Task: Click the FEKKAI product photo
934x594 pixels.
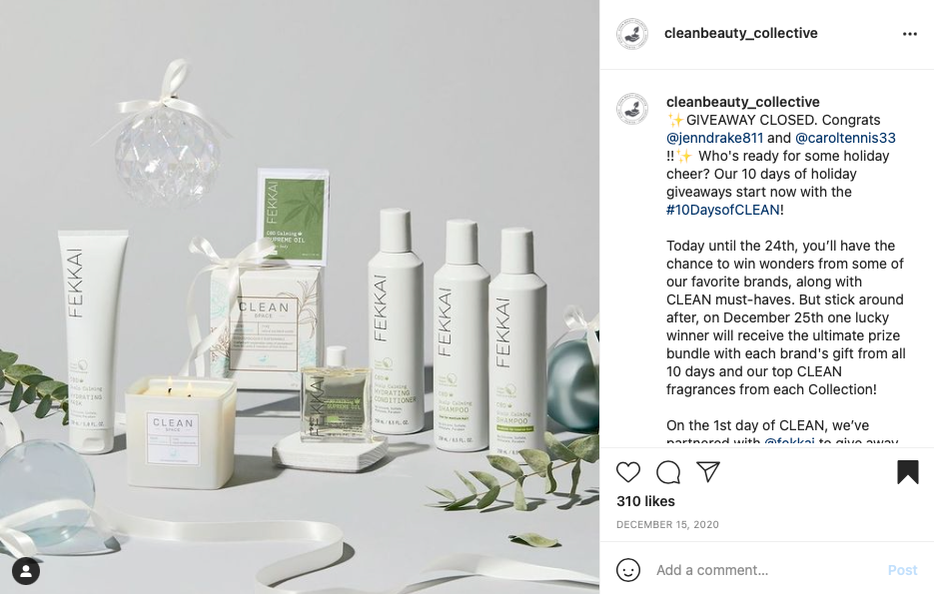Action: 300,297
